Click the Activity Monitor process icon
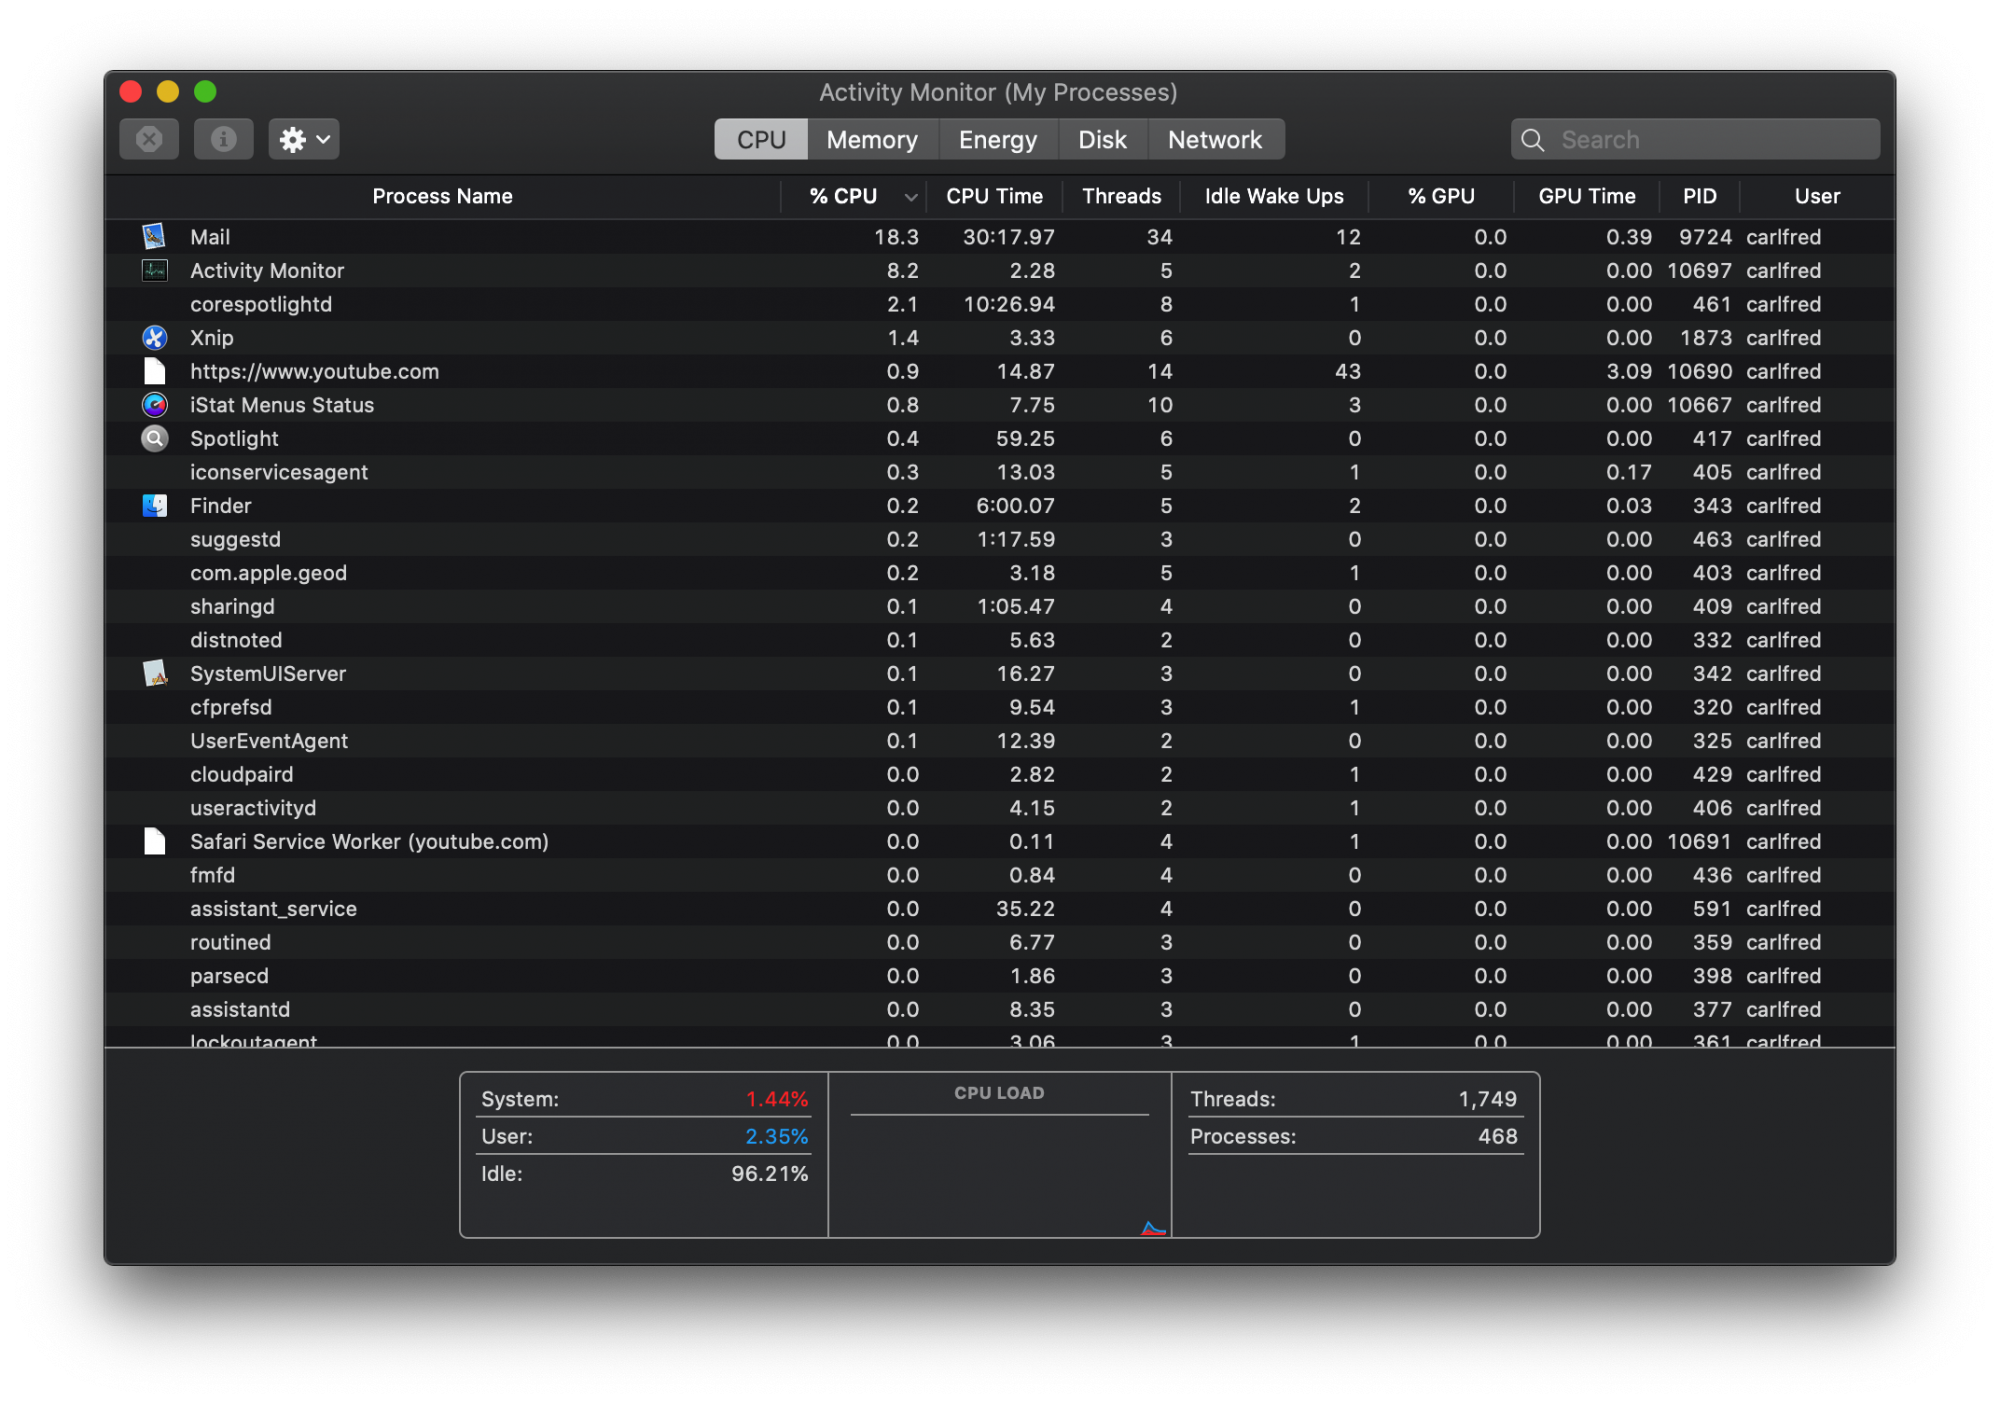This screenshot has height=1403, width=2000. click(154, 271)
